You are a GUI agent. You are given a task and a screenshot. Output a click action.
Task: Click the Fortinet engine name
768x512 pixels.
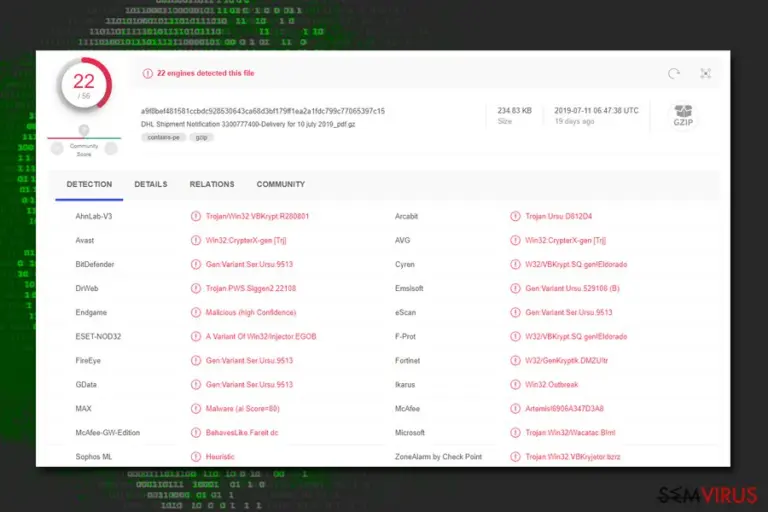tap(407, 360)
